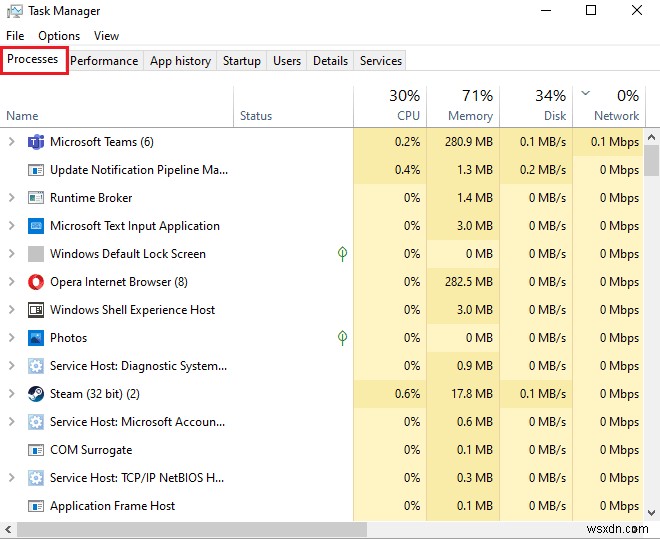
Task: Click the COM Surrogate process icon
Action: pos(36,450)
